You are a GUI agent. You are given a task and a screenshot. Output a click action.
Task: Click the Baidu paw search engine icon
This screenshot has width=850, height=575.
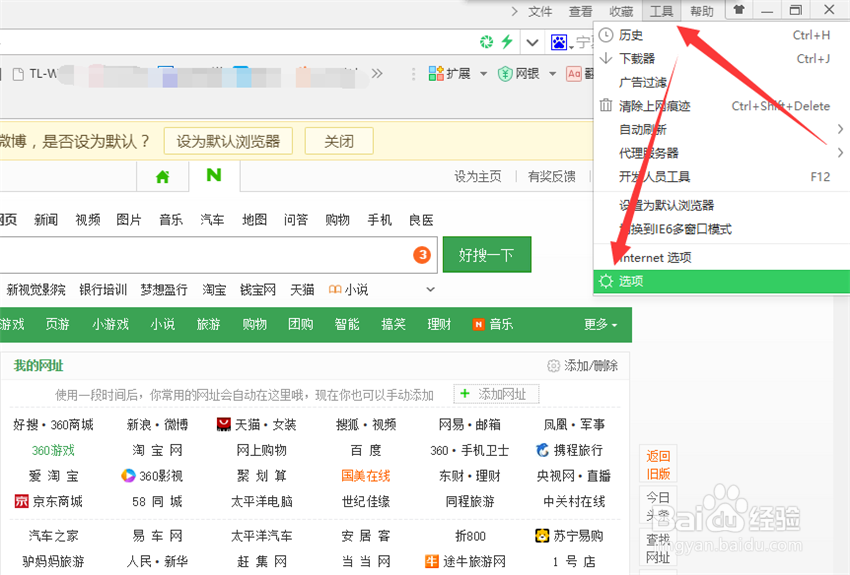click(559, 42)
